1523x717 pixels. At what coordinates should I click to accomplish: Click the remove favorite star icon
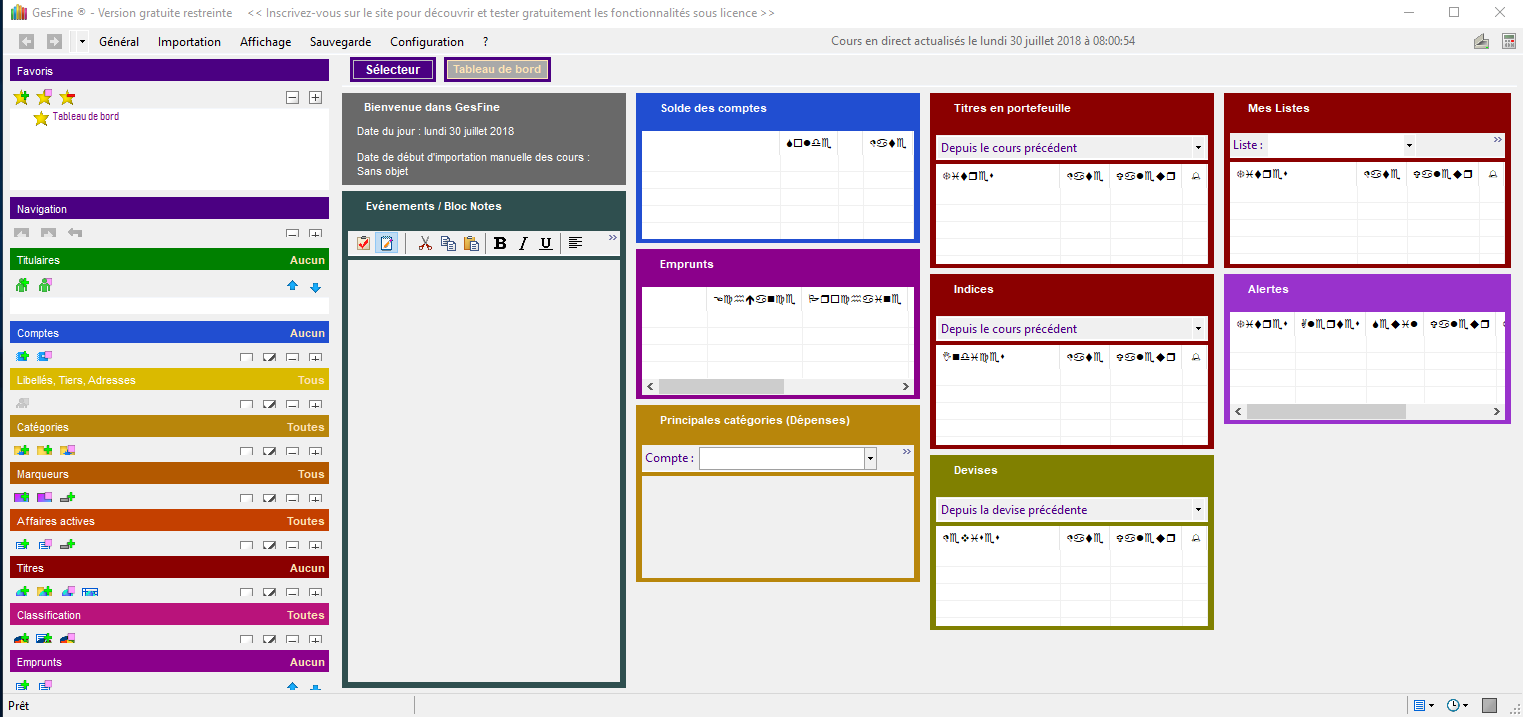pyautogui.click(x=67, y=97)
